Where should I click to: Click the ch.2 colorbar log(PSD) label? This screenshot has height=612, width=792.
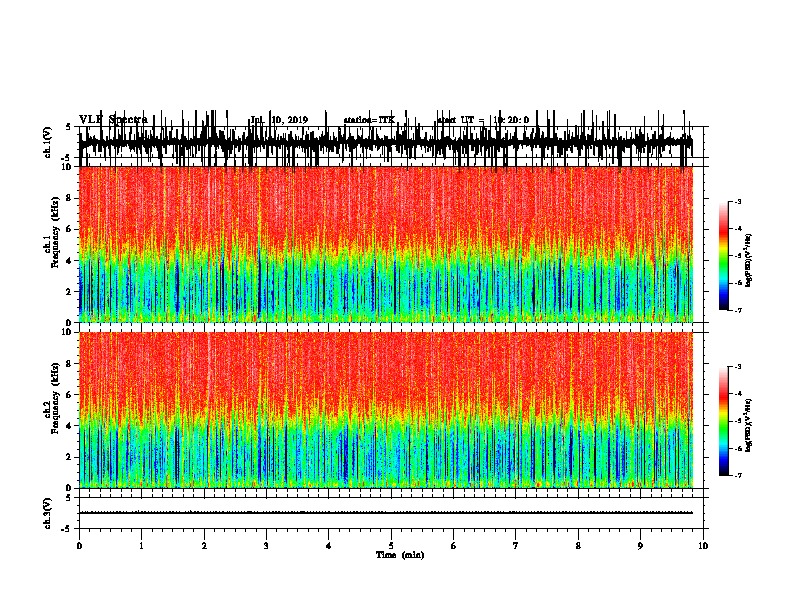(749, 425)
